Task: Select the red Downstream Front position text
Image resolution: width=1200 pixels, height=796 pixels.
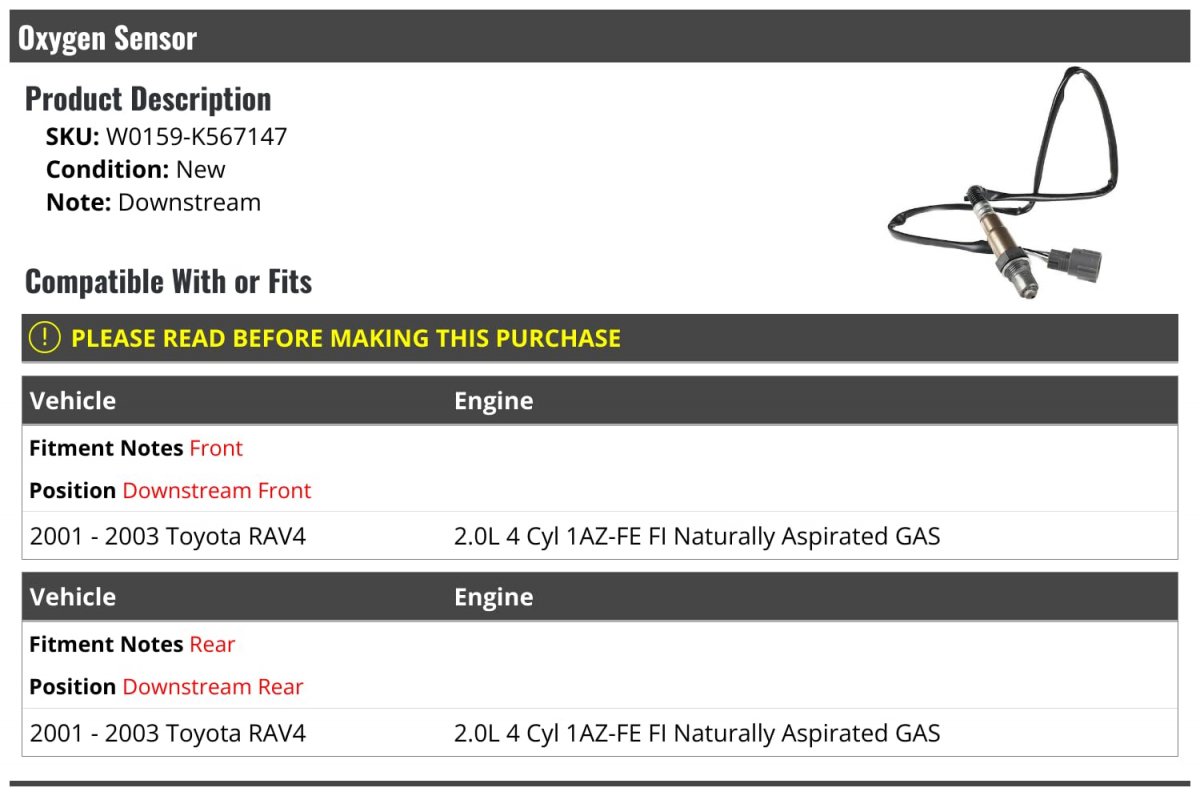Action: 217,490
